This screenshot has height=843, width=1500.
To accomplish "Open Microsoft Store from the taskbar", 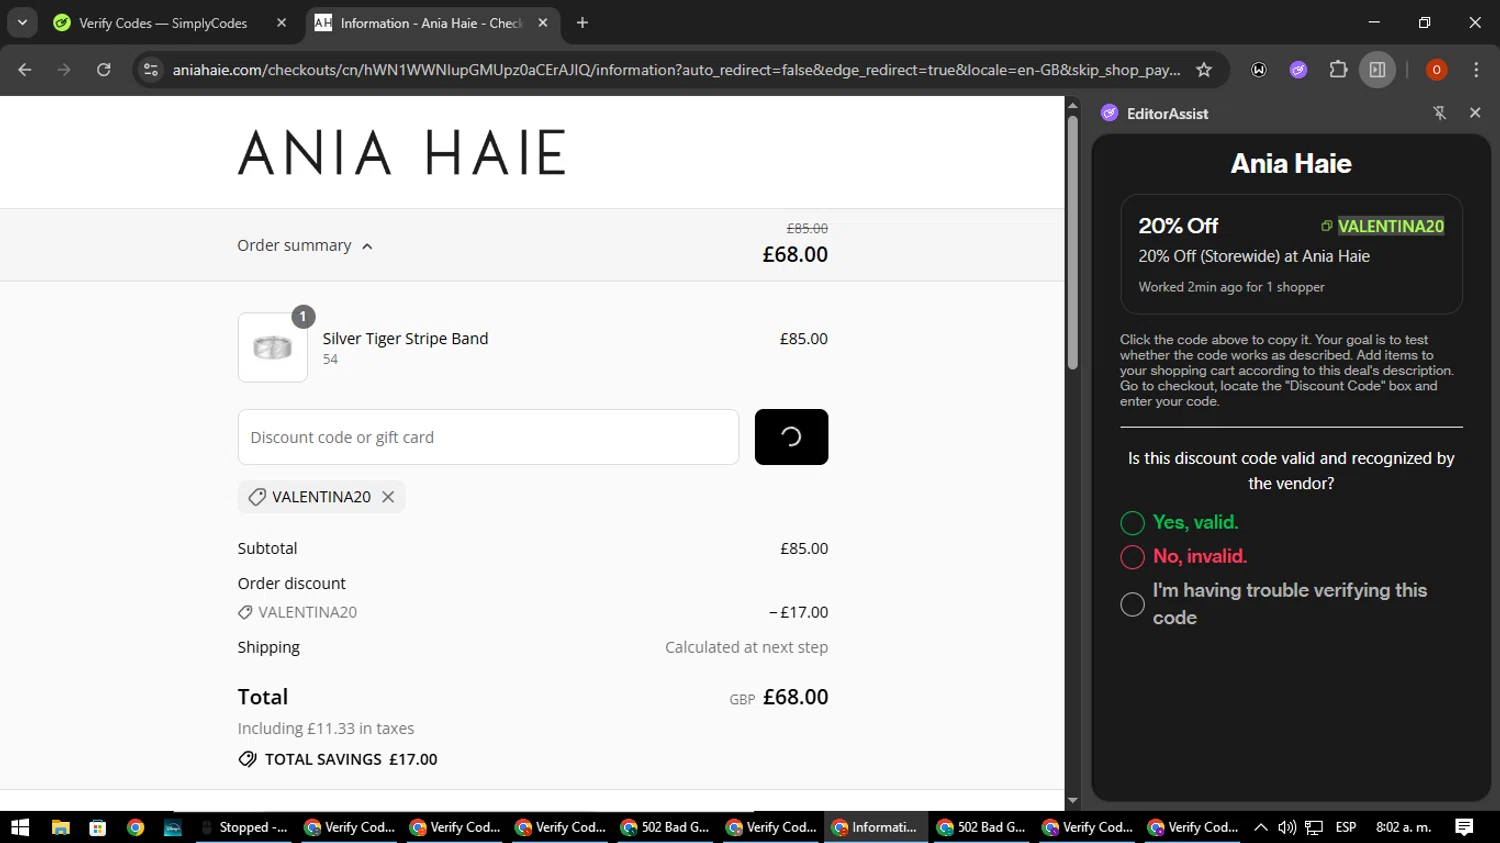I will point(97,827).
